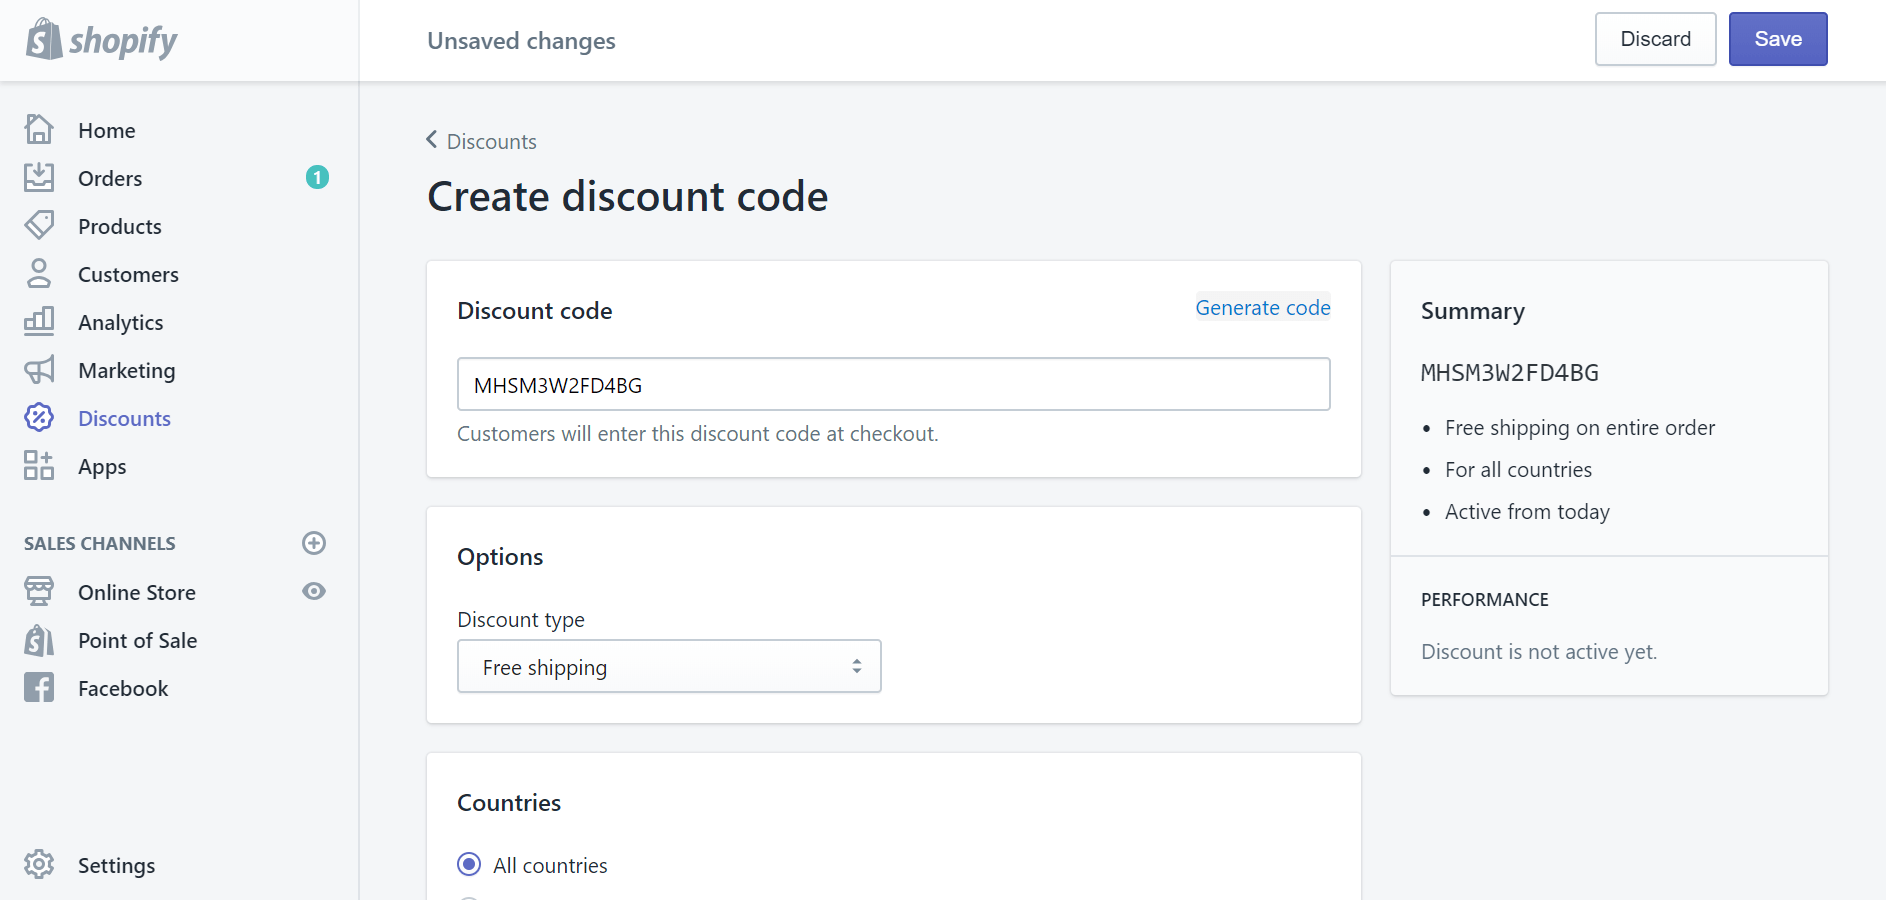View Online Store using eye icon
Screen dimensions: 1886x900
click(314, 592)
